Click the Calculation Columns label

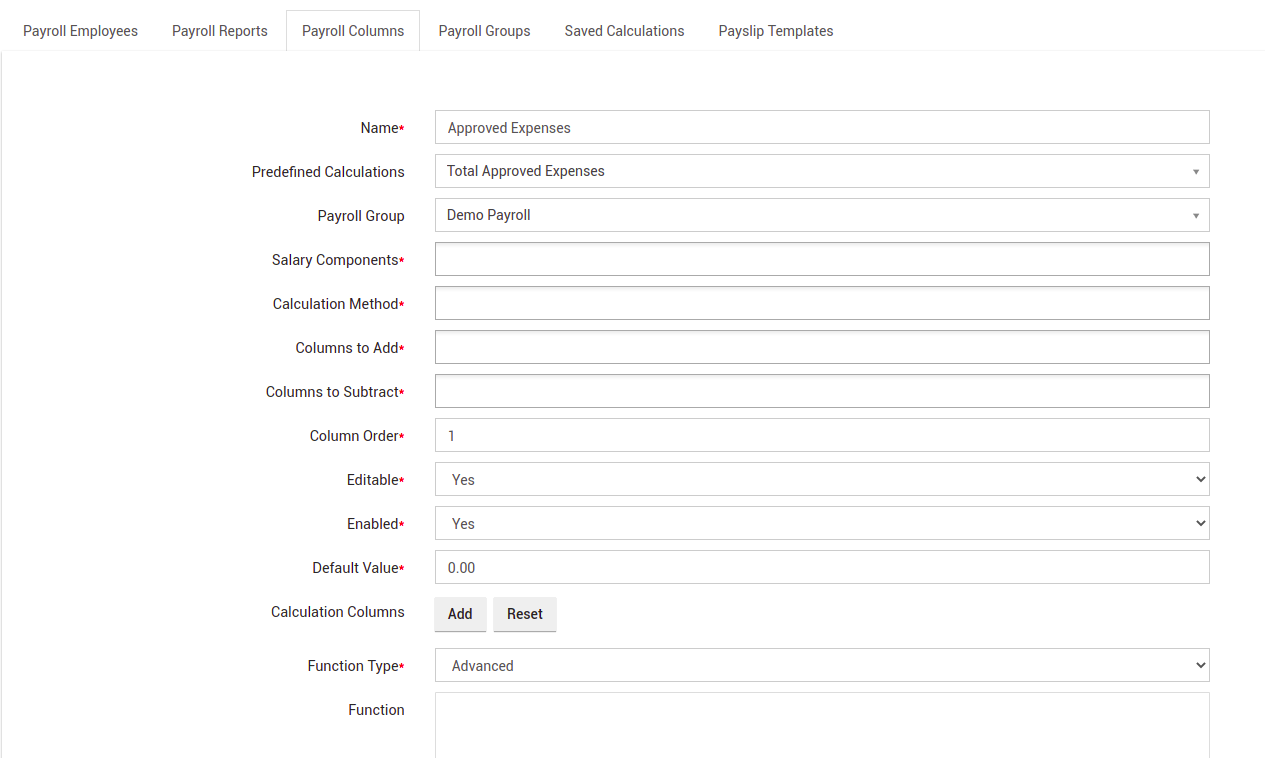(x=338, y=612)
